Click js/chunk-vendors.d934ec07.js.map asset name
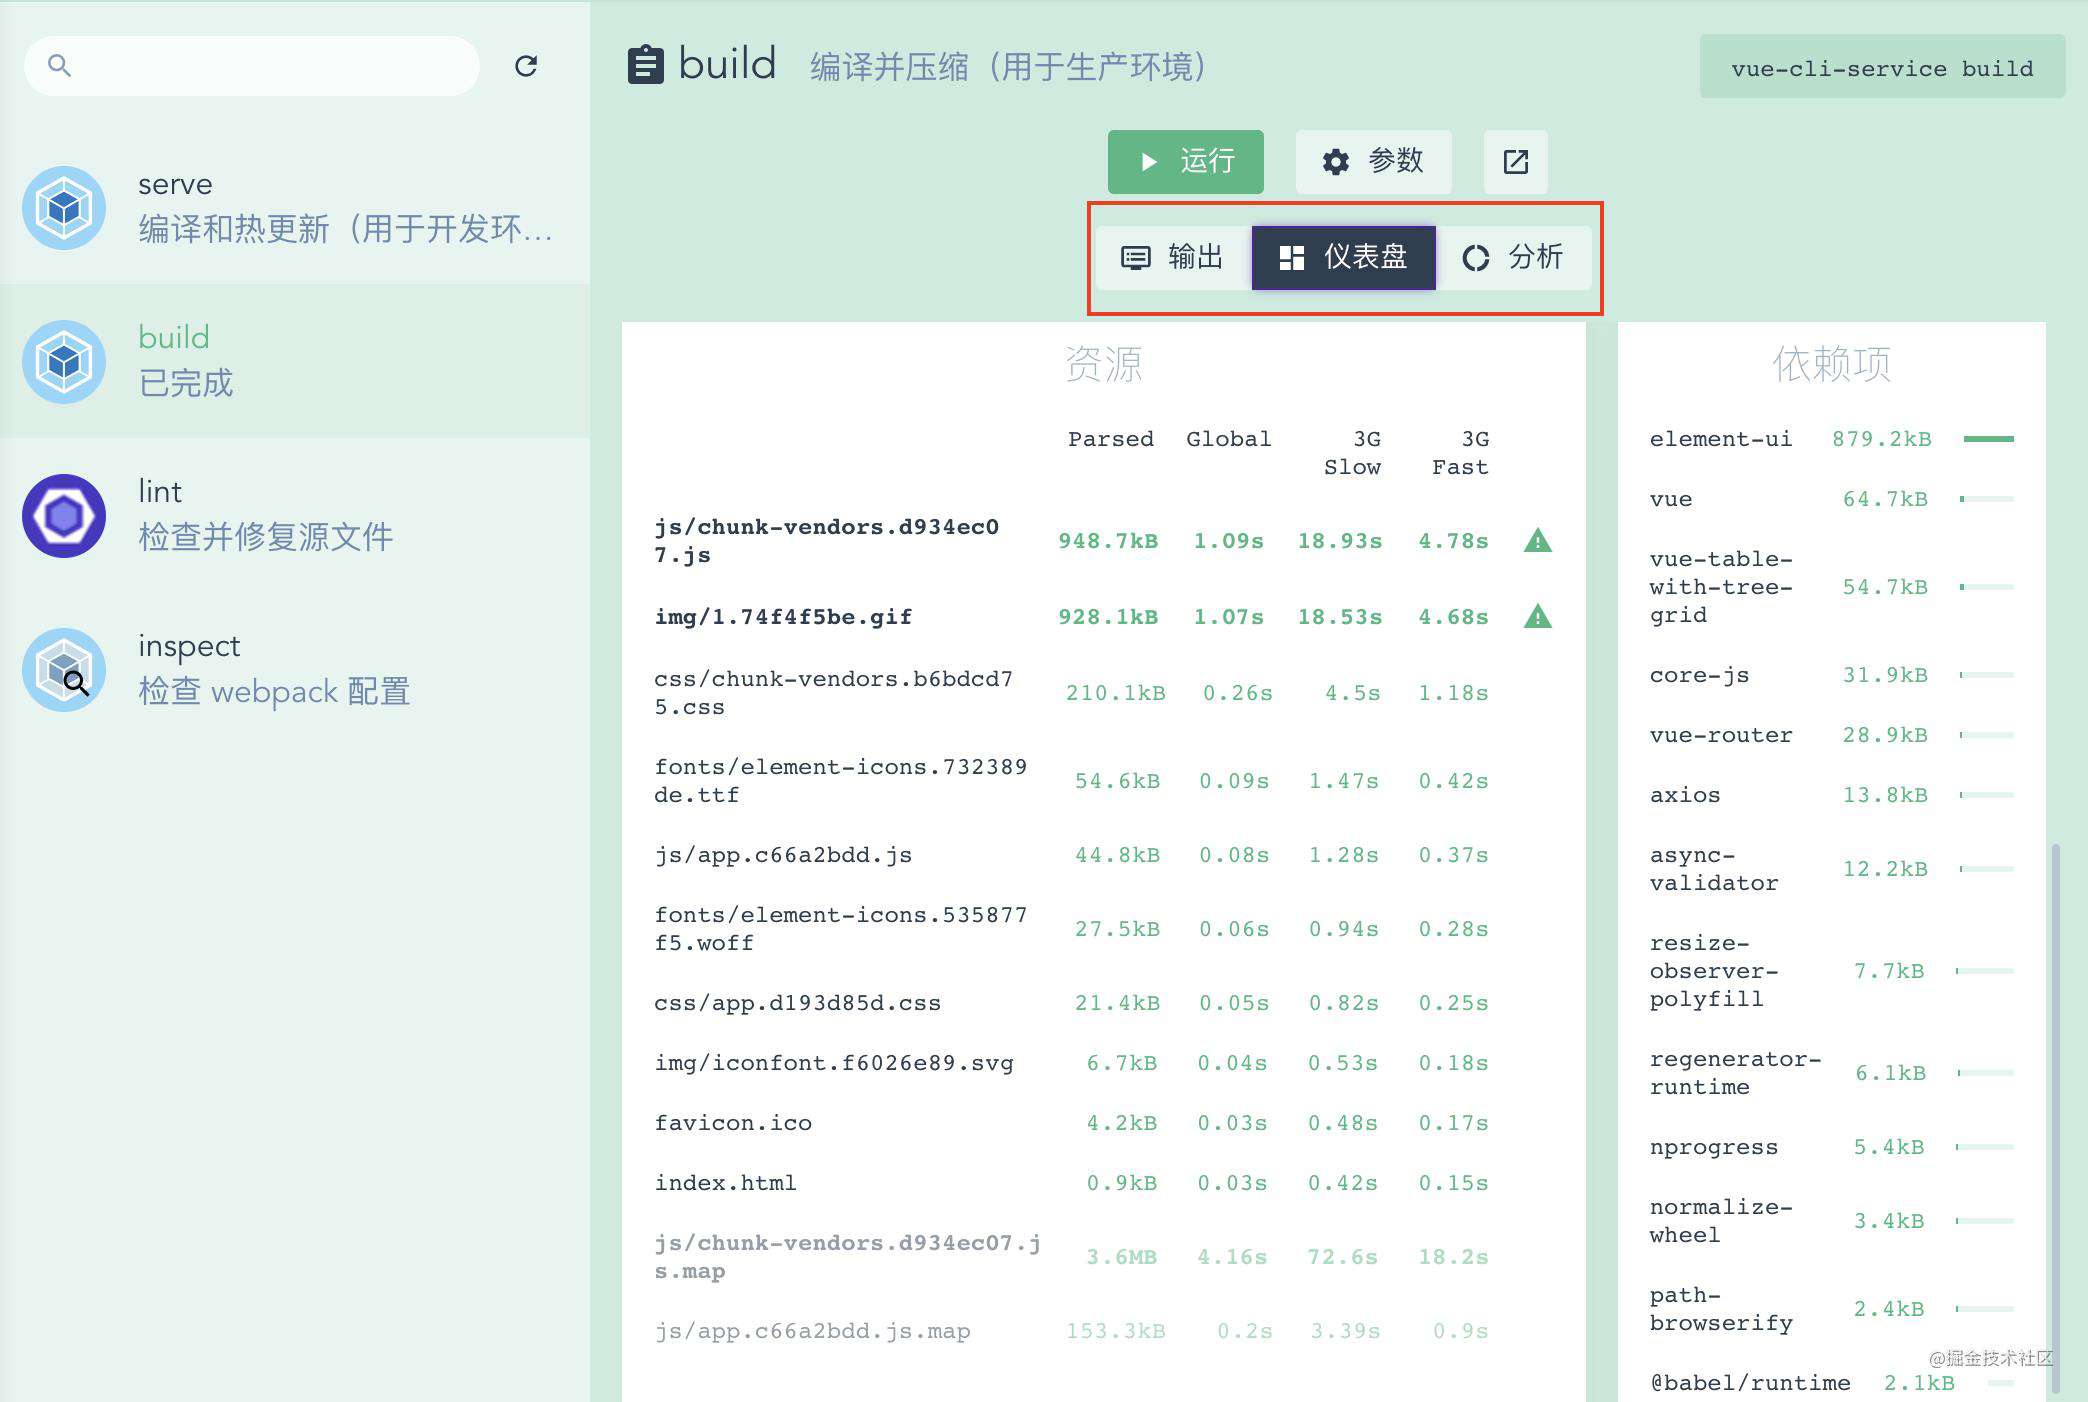This screenshot has height=1402, width=2088. pos(848,1257)
